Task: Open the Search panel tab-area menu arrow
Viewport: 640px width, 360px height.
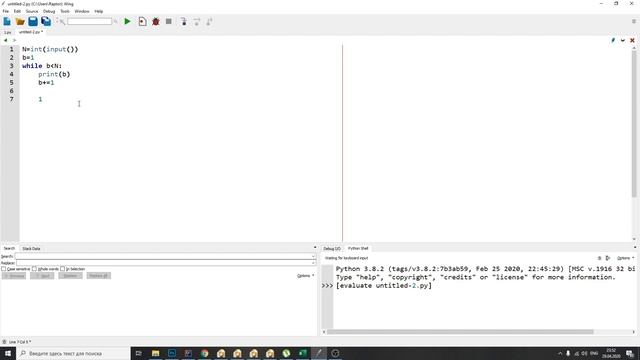Action: click(x=315, y=247)
